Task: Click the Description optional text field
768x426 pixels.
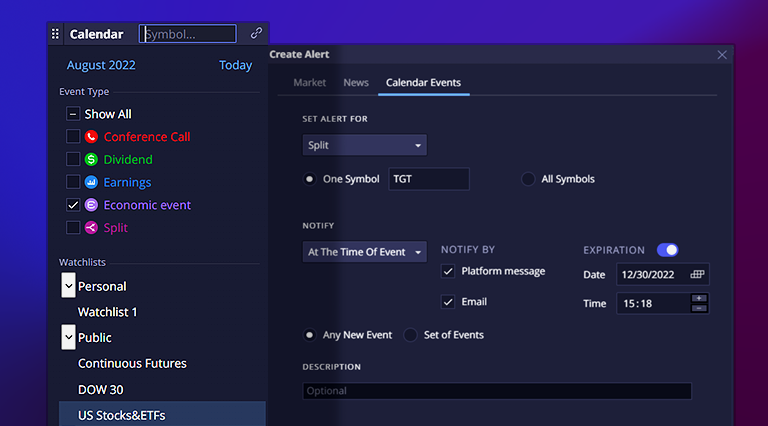Action: (496, 392)
